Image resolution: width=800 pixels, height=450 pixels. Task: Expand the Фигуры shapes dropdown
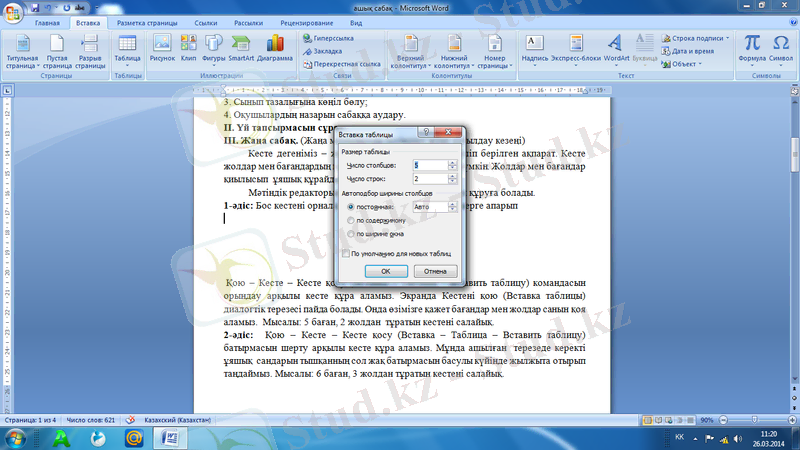tap(212, 46)
